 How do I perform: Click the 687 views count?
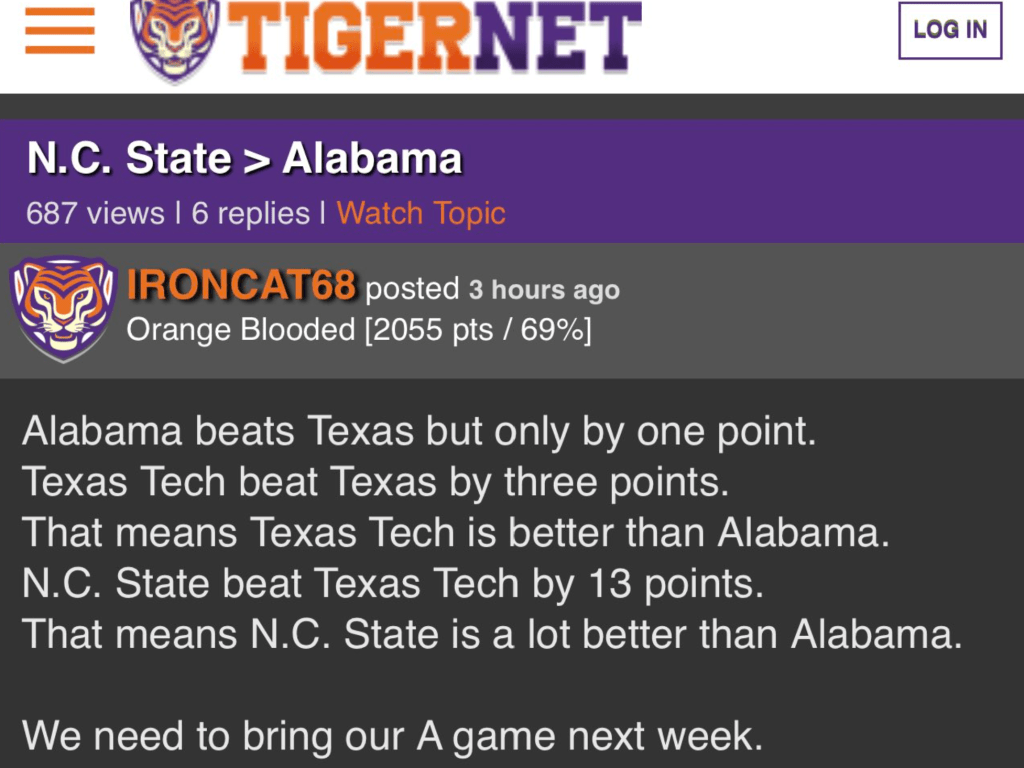[95, 213]
